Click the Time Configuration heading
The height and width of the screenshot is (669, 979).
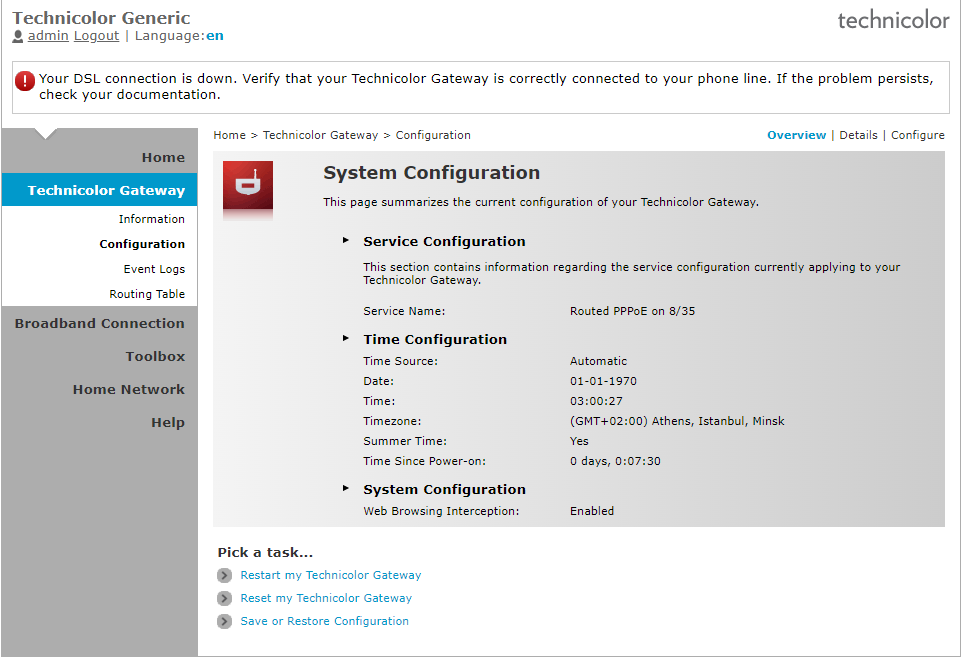click(435, 340)
